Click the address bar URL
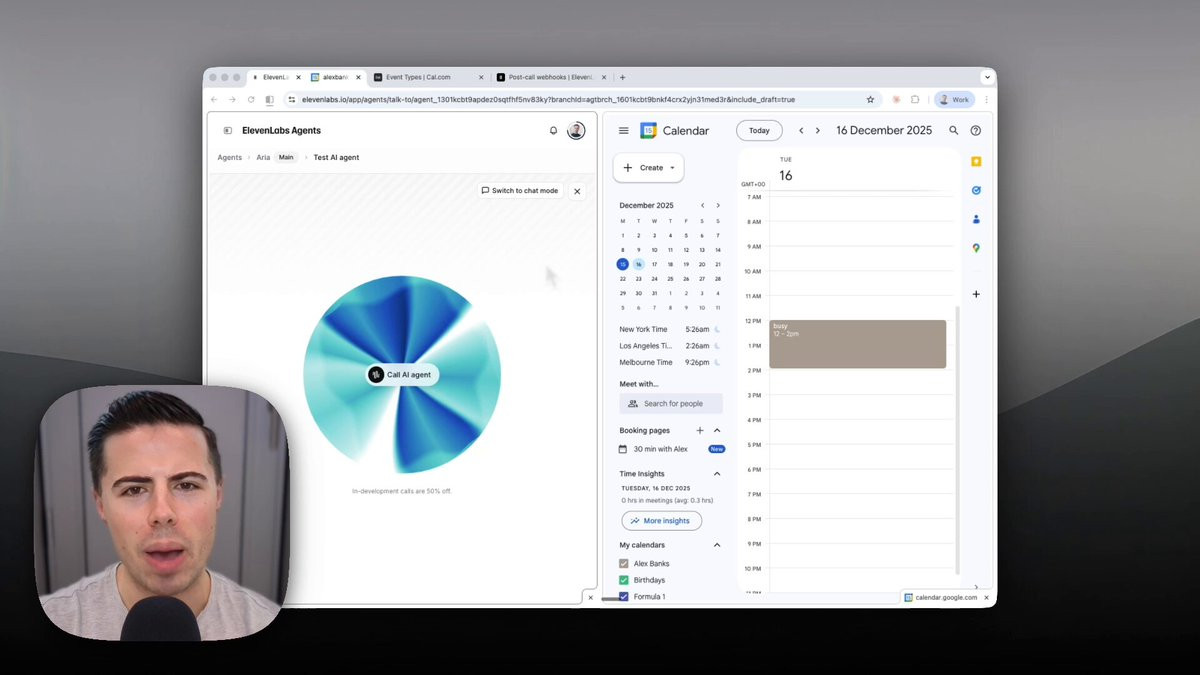The width and height of the screenshot is (1200, 675). [x=548, y=100]
